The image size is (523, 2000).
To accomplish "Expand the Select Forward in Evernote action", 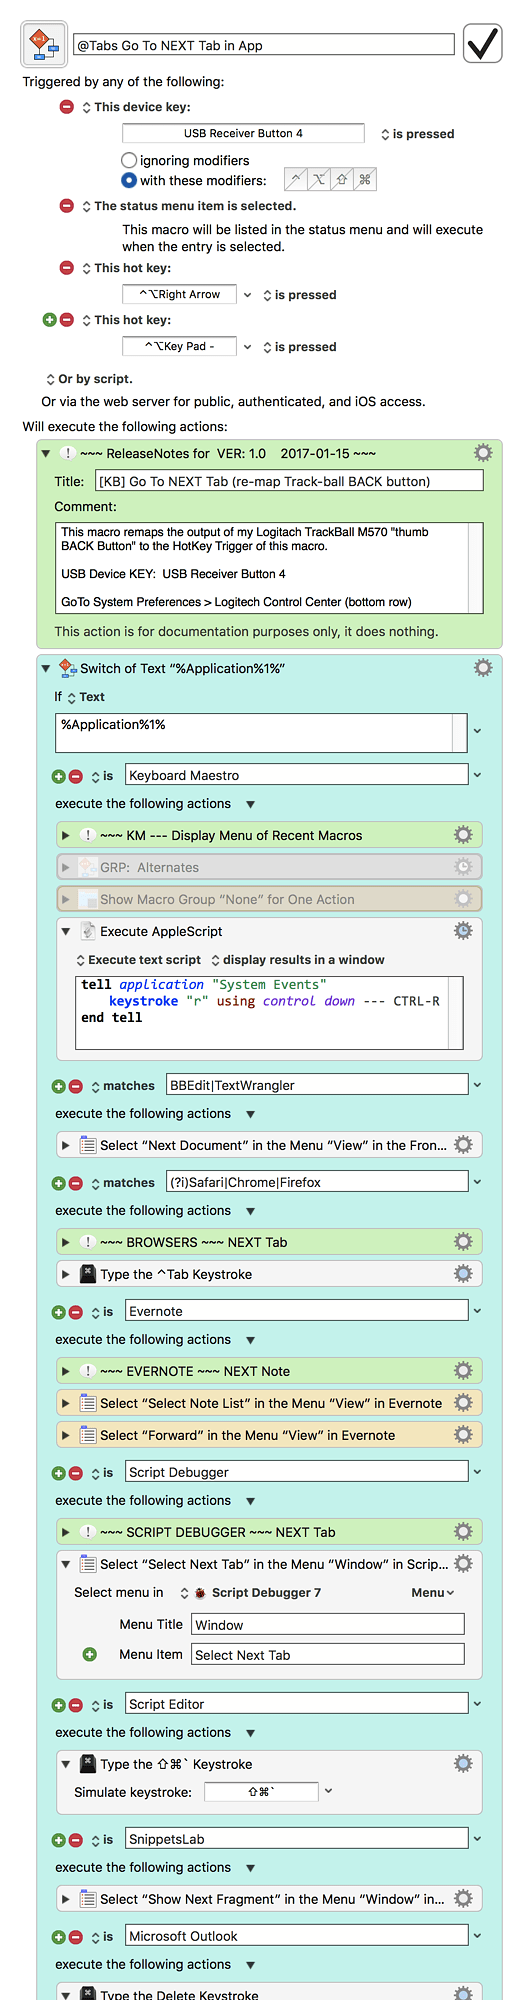I will [65, 1435].
